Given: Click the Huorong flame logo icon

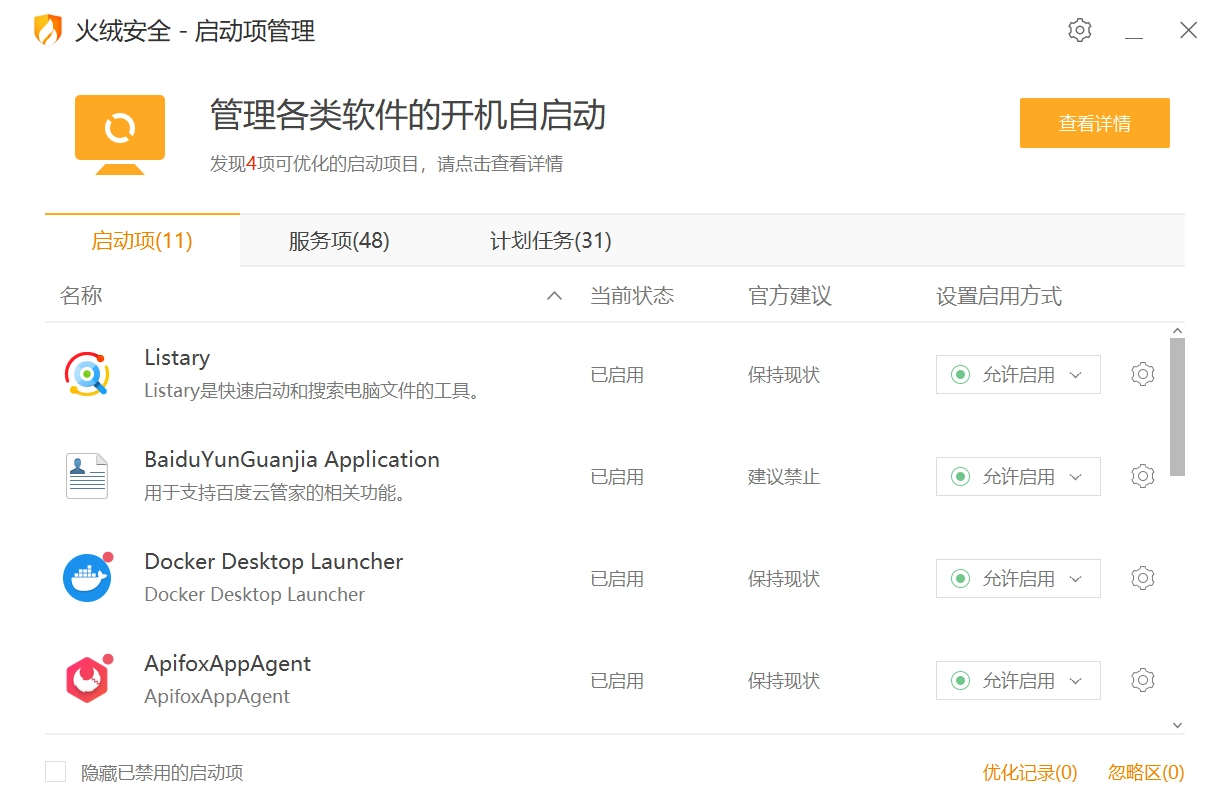Looking at the screenshot, I should 47,30.
